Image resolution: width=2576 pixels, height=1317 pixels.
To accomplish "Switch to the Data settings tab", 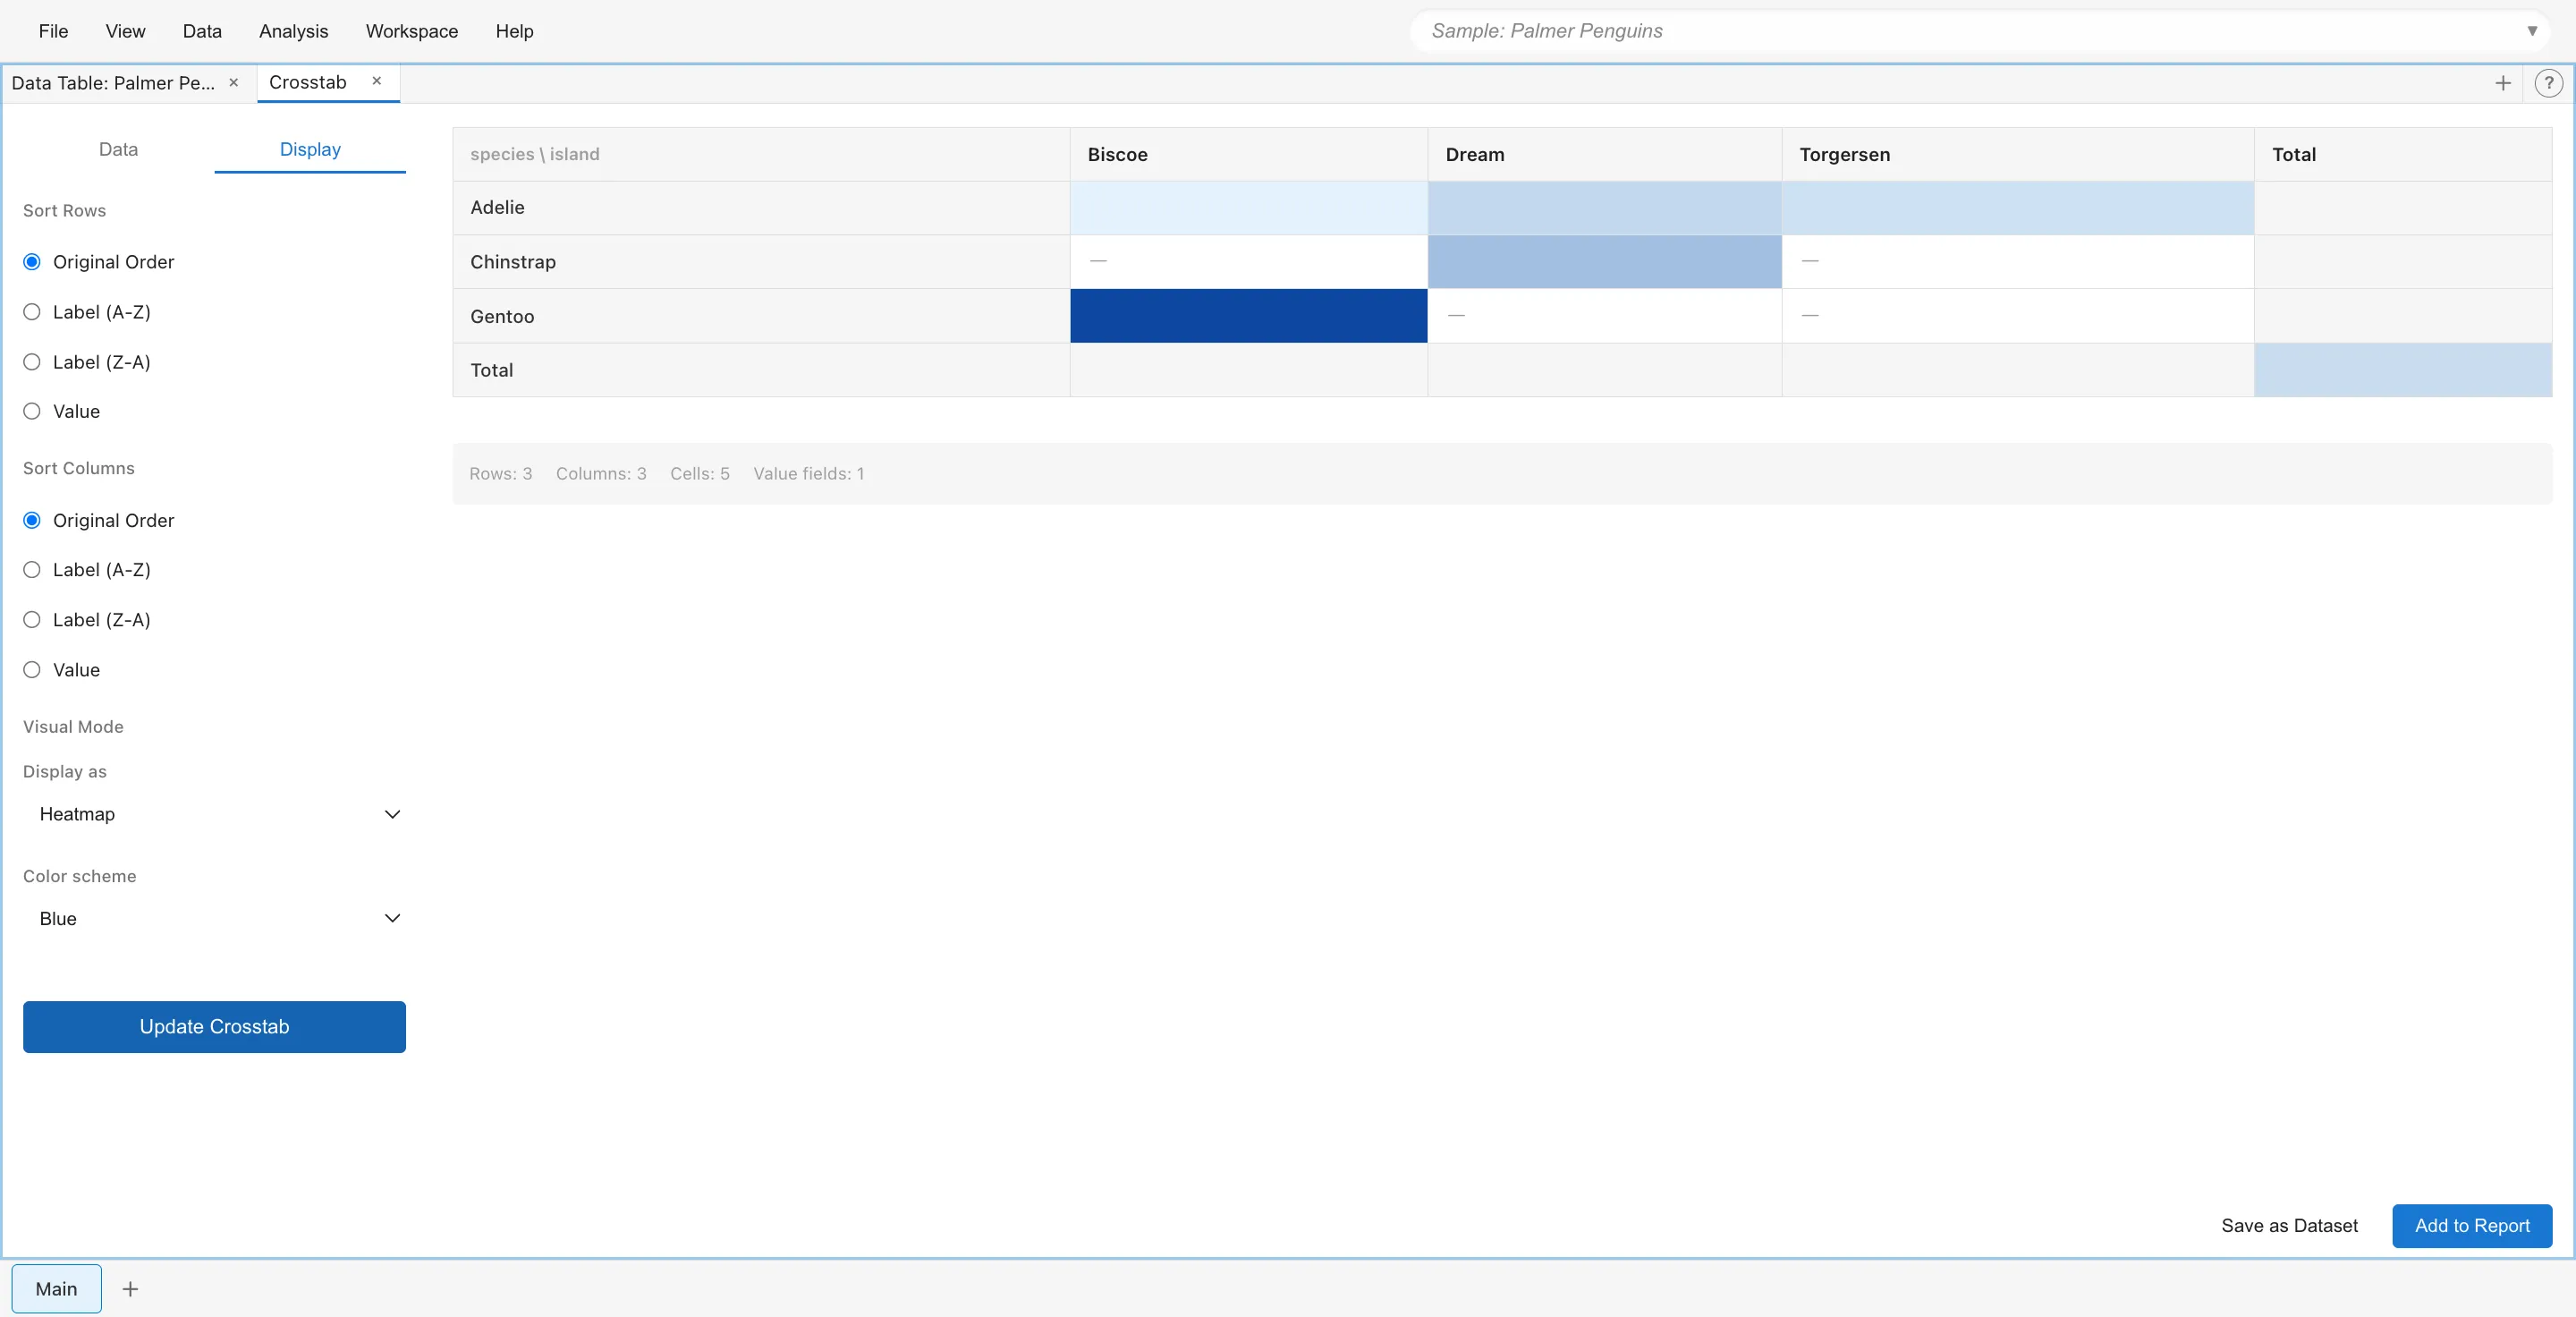I will coord(118,149).
